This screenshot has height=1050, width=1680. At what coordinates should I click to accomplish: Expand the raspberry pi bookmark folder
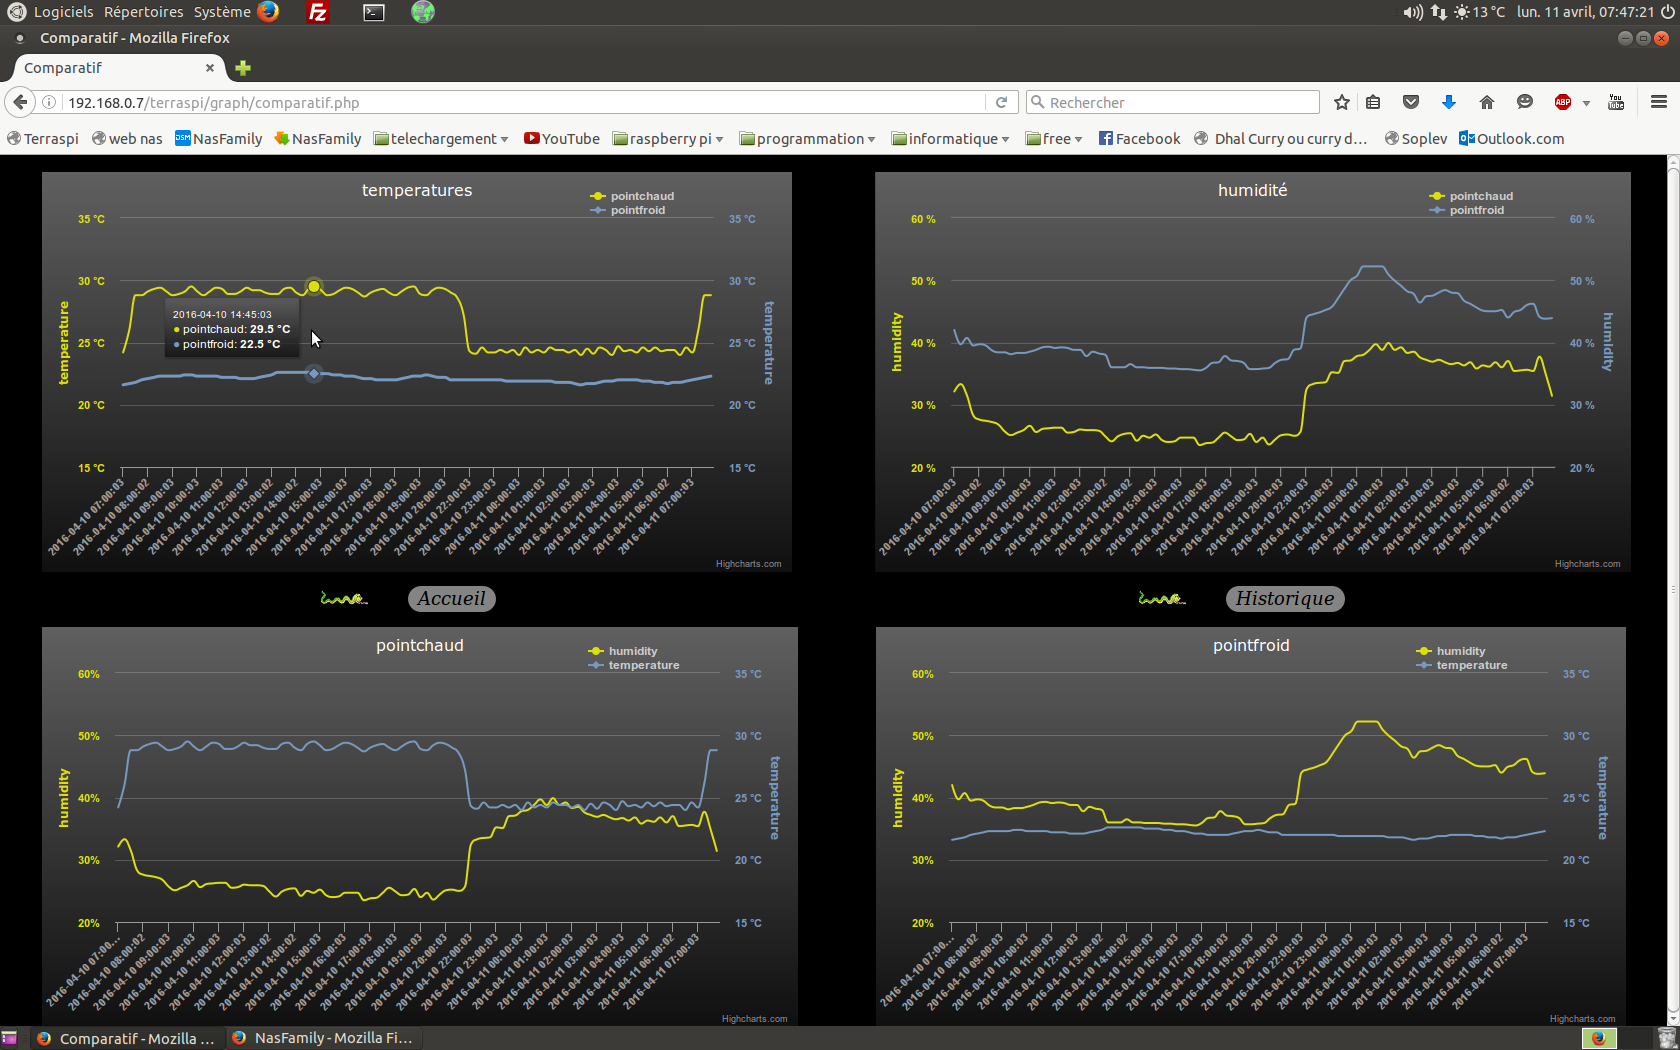[x=668, y=139]
